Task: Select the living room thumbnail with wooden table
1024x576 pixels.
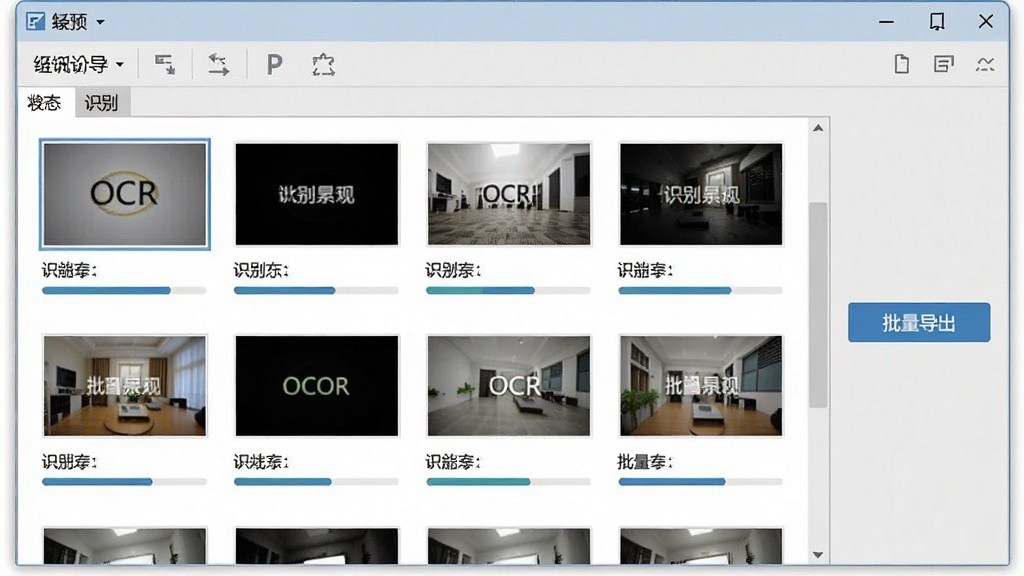Action: pos(125,385)
